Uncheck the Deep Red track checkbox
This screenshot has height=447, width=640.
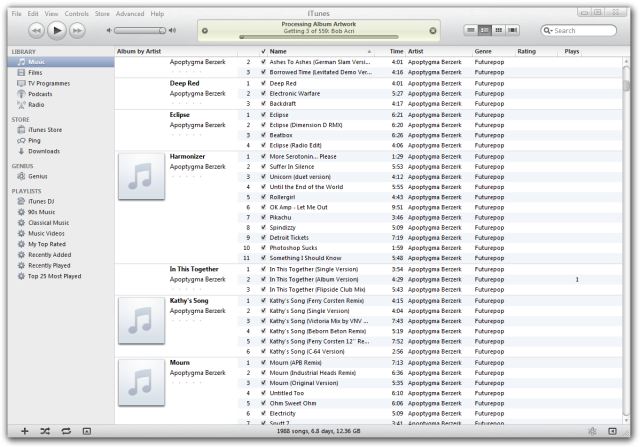[263, 83]
